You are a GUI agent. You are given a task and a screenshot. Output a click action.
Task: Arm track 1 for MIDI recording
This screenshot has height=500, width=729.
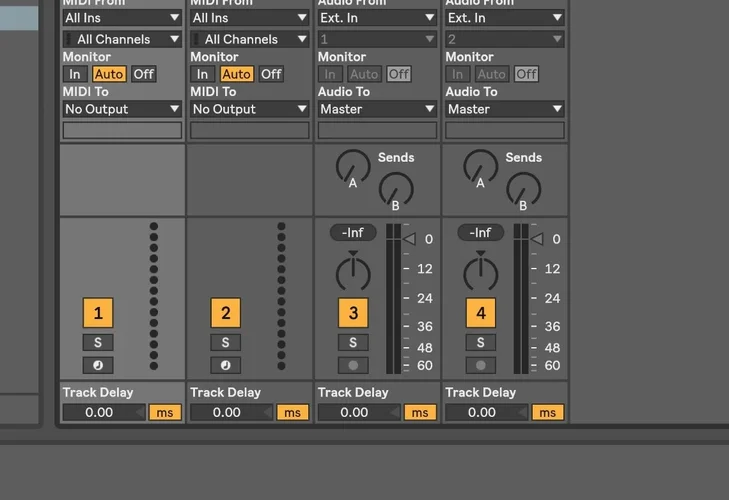(98, 365)
